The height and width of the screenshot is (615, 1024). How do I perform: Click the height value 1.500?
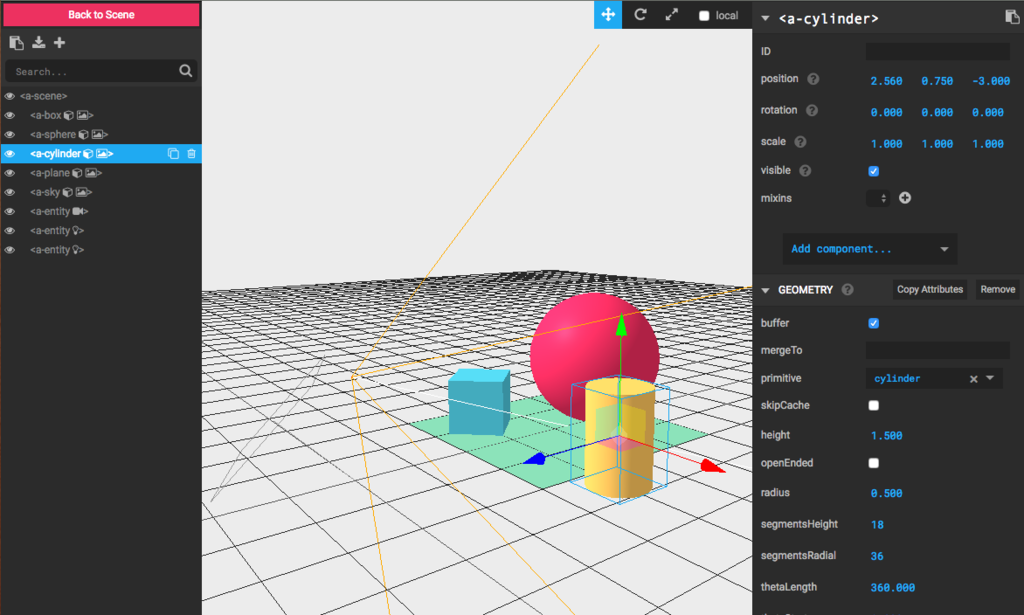(x=886, y=435)
